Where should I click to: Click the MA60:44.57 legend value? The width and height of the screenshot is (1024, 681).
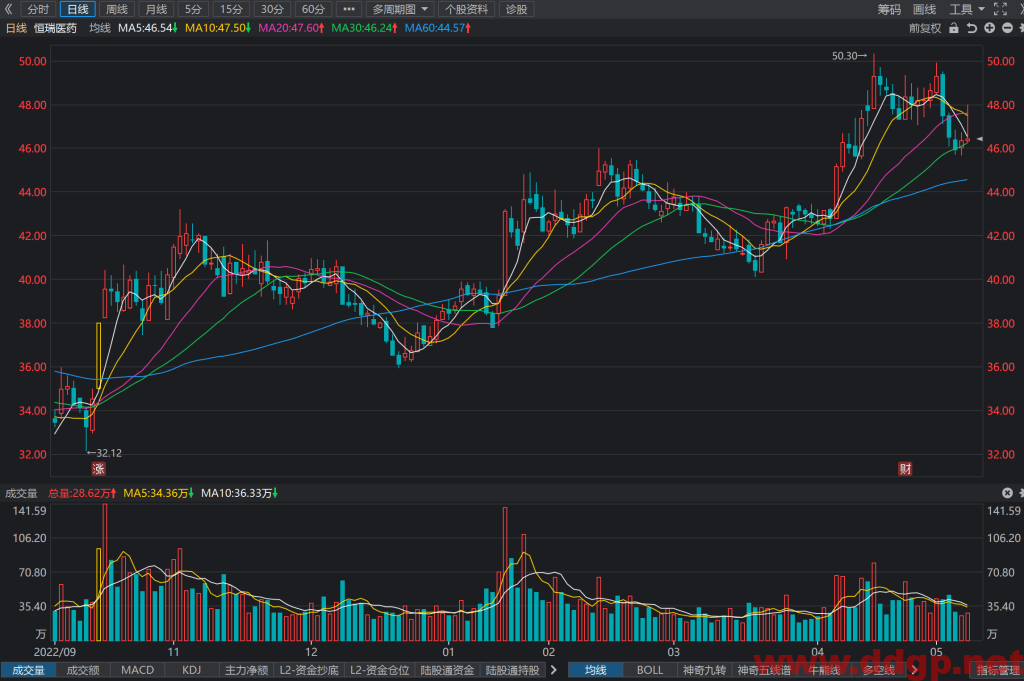tap(437, 28)
